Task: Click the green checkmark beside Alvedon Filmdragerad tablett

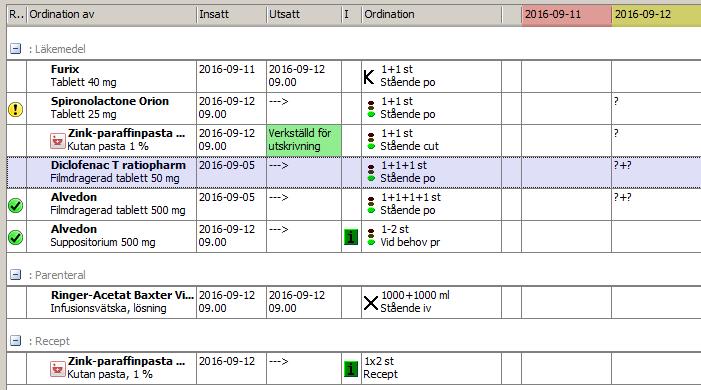Action: pos(16,205)
